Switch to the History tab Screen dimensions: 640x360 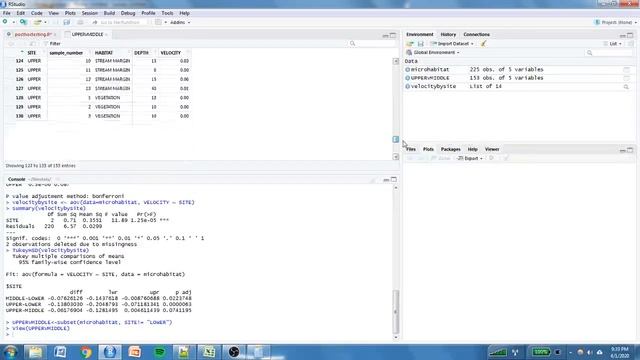coord(448,34)
